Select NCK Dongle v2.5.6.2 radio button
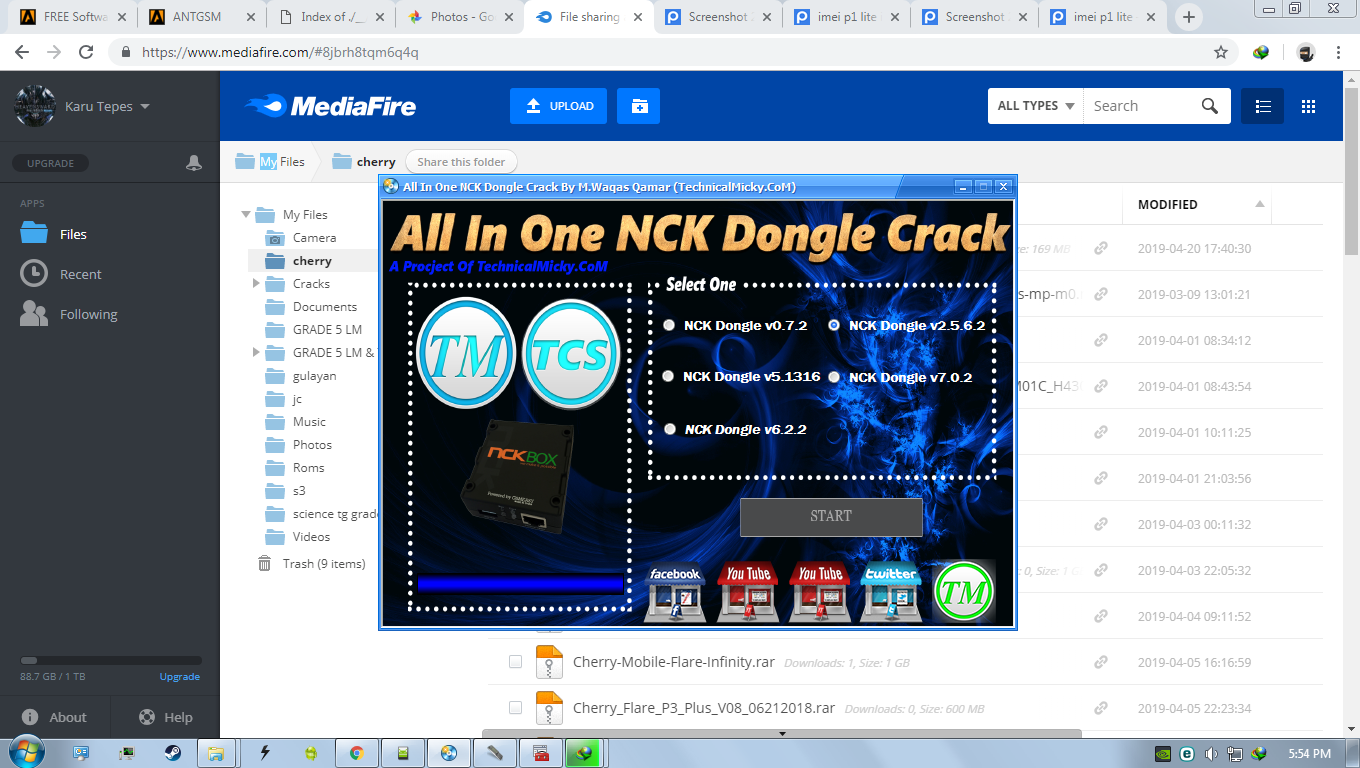Viewport: 1360px width, 768px height. click(x=834, y=325)
